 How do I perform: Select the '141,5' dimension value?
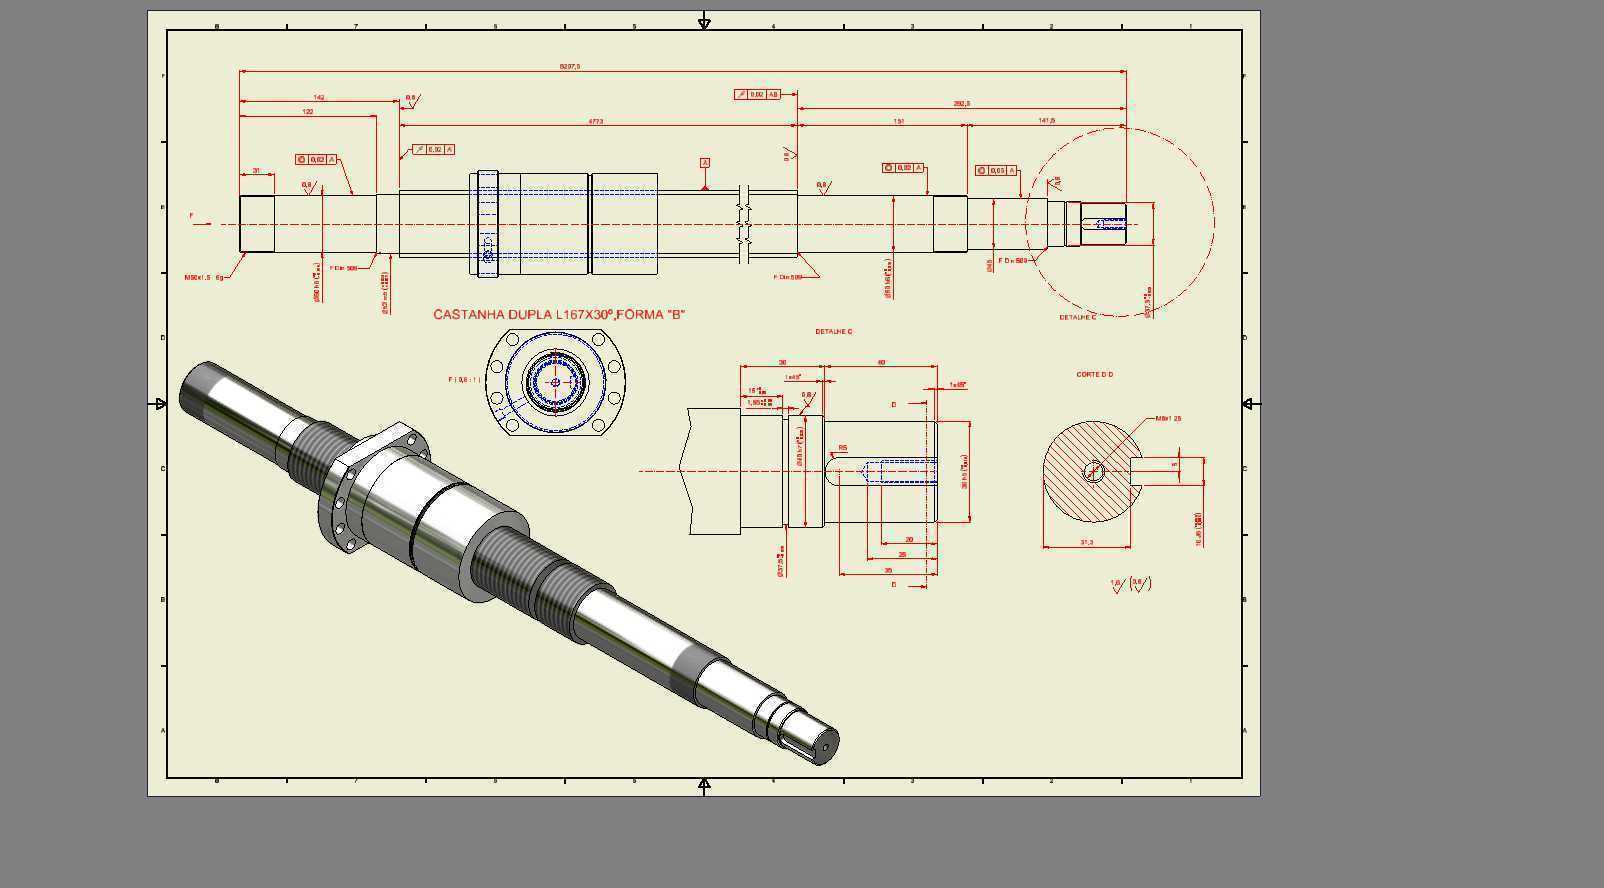(1046, 120)
